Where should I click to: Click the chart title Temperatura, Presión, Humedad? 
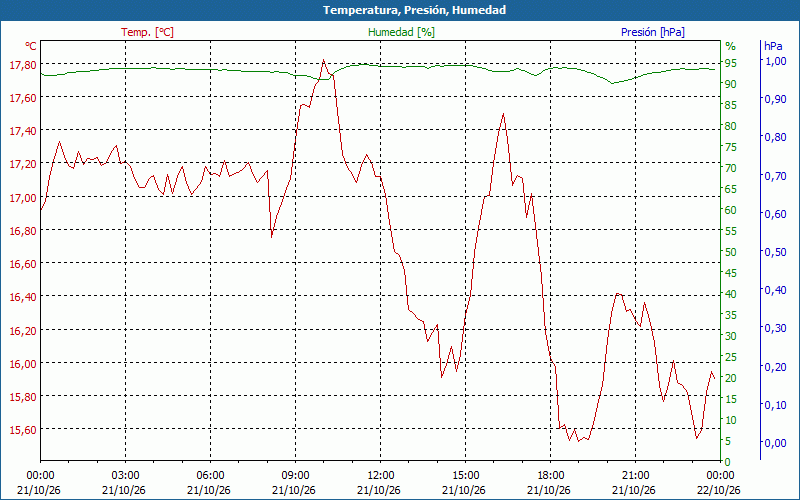point(414,10)
